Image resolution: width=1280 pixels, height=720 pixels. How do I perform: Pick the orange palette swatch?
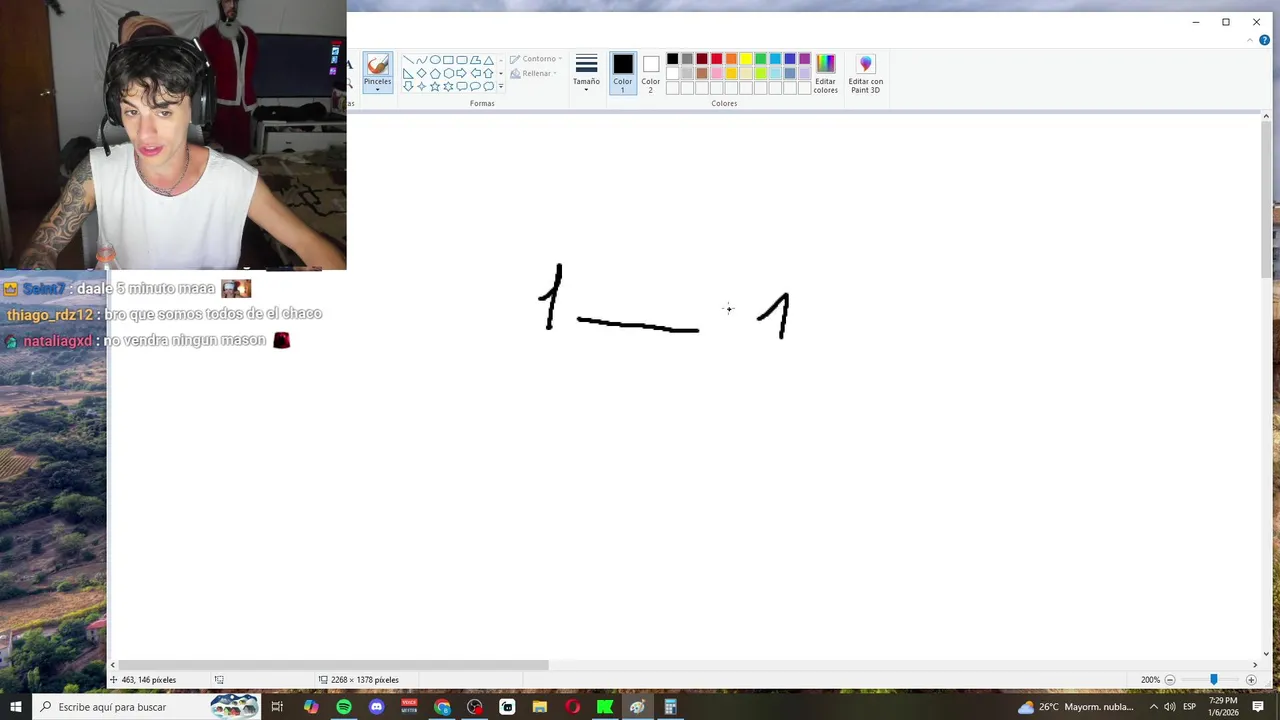(731, 59)
